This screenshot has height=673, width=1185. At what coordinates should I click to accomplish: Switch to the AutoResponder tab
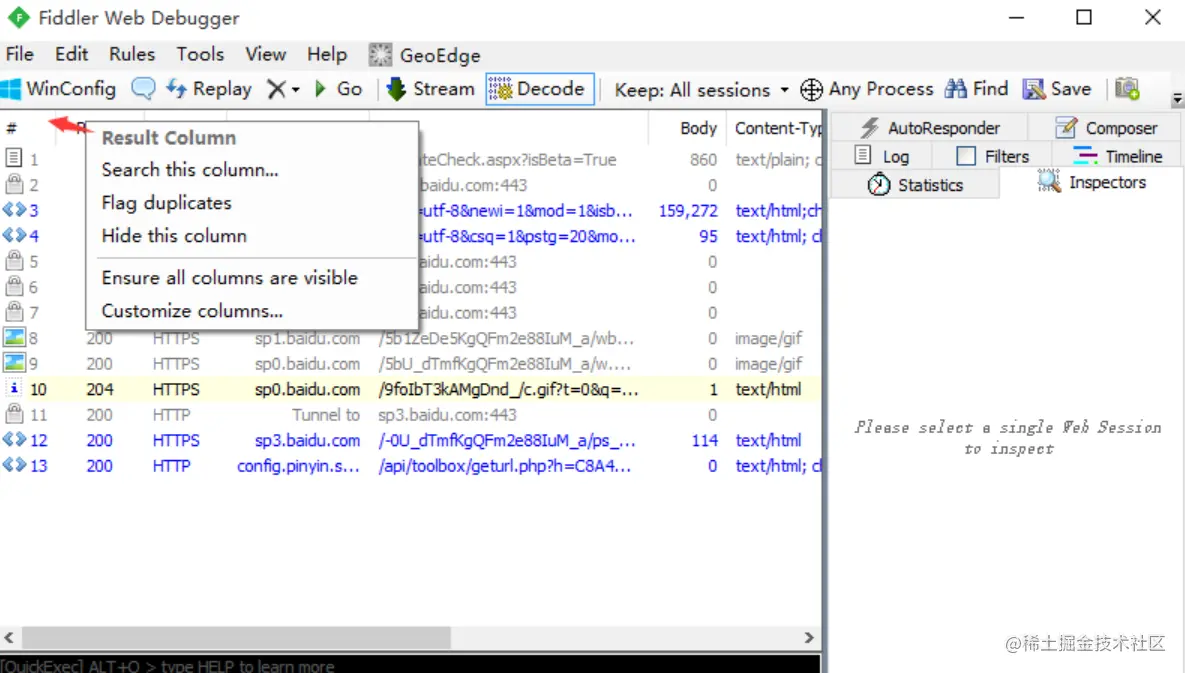coord(930,128)
